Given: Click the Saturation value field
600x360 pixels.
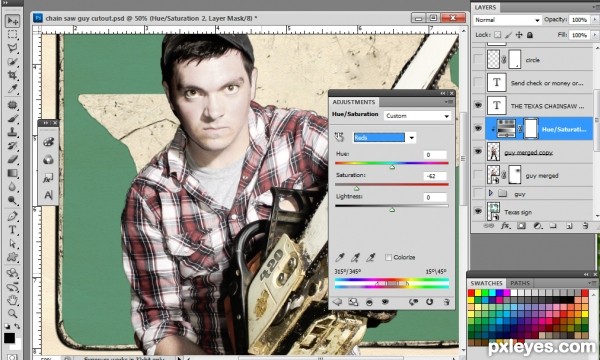Looking at the screenshot, I should tap(435, 176).
